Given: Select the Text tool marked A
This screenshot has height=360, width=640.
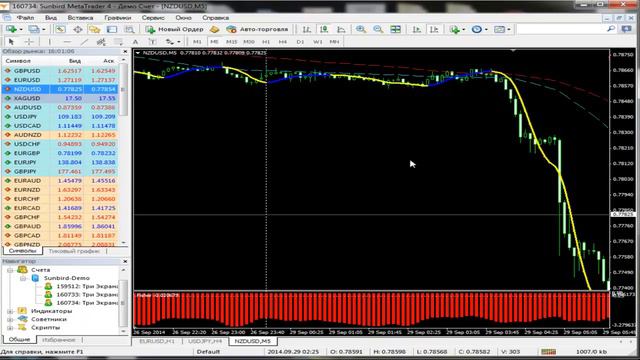Looking at the screenshot, I should pos(135,42).
